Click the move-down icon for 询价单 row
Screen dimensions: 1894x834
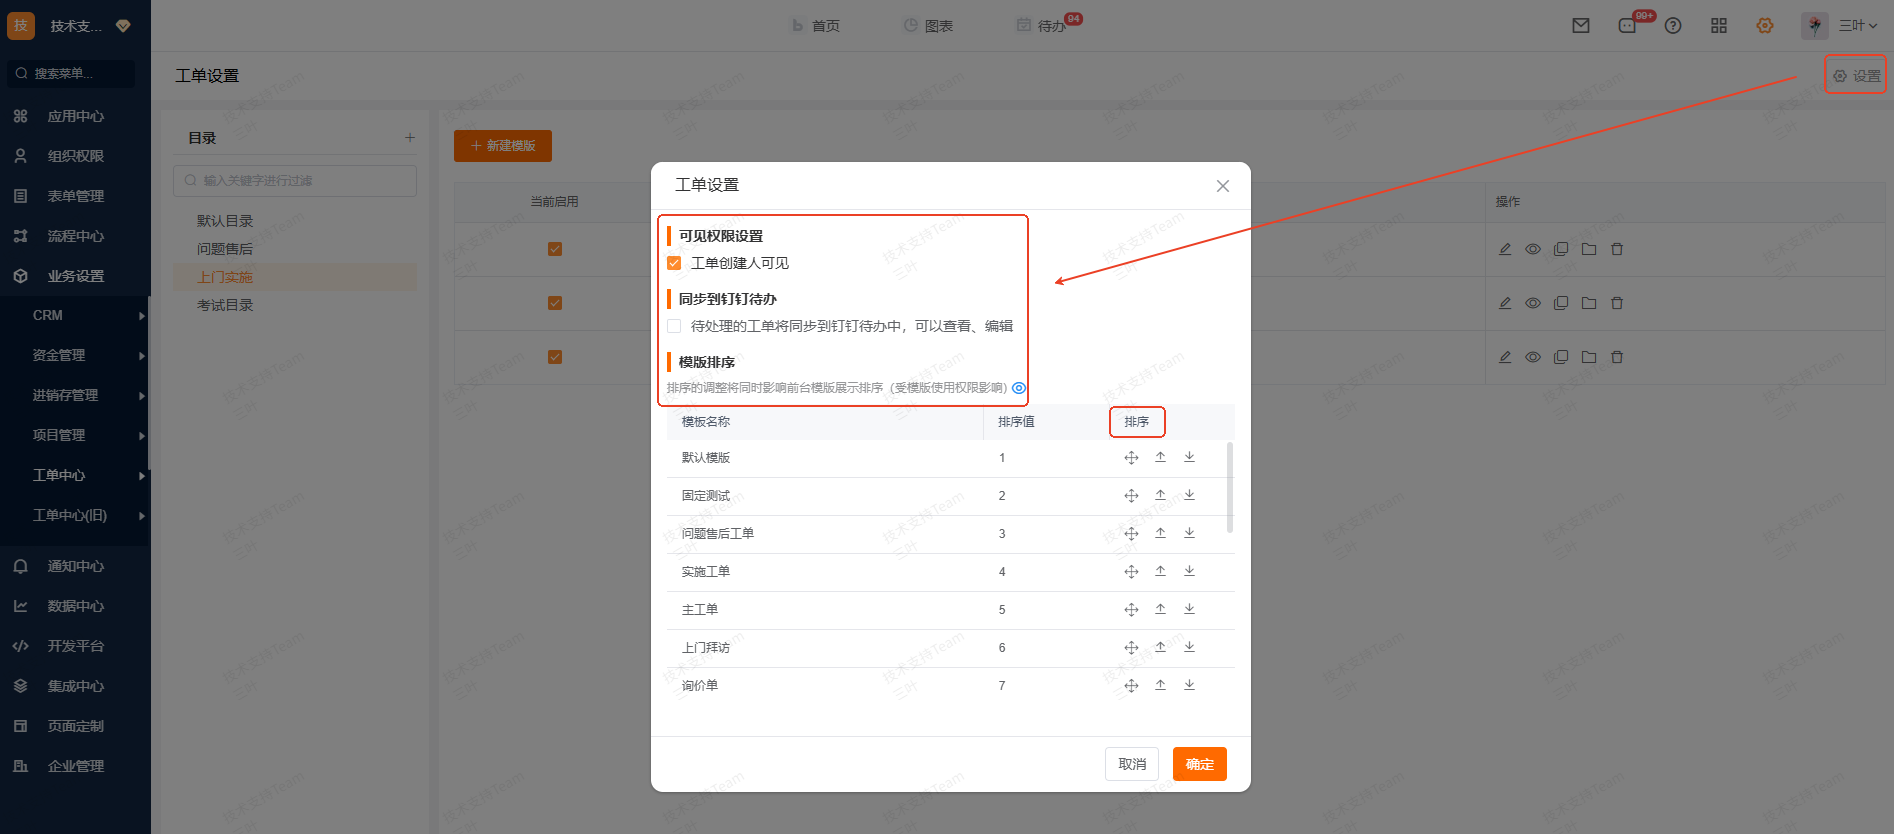[x=1189, y=685]
